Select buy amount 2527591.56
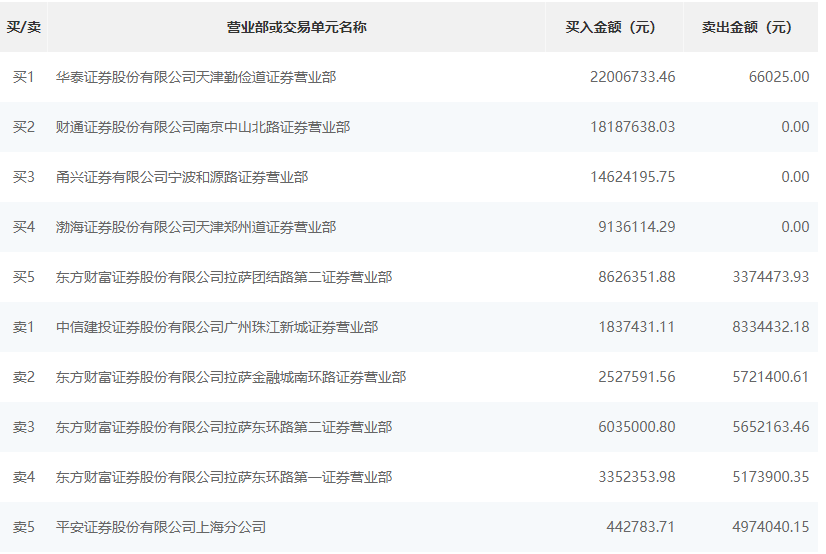The width and height of the screenshot is (826, 554). 636,377
